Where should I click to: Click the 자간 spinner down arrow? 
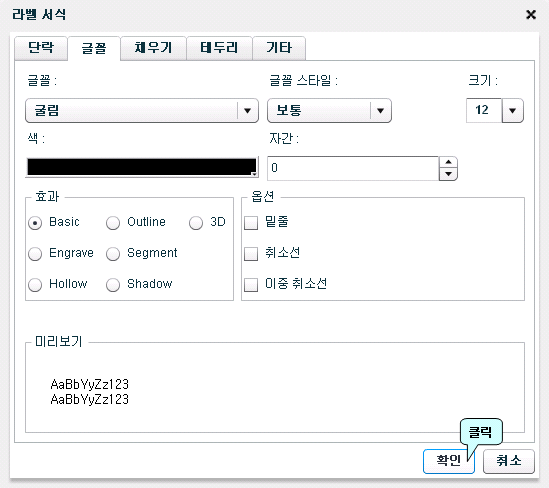448,174
